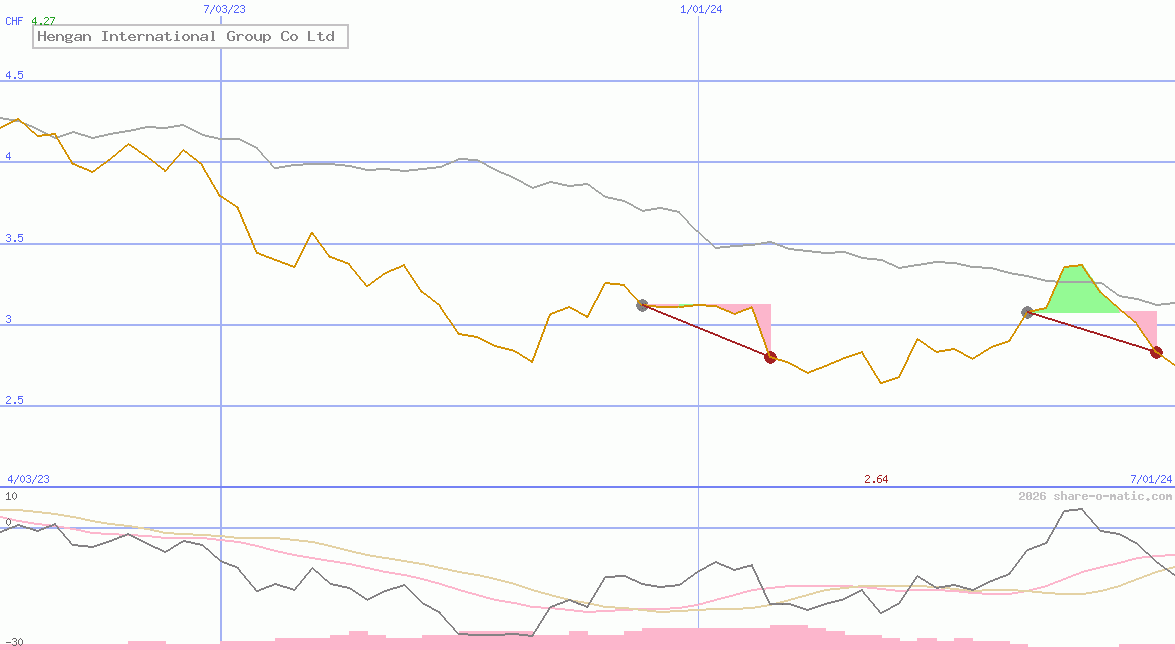Click the second grey entry marker near 3.0
Screen dimensions: 1175x650
pos(1027,312)
